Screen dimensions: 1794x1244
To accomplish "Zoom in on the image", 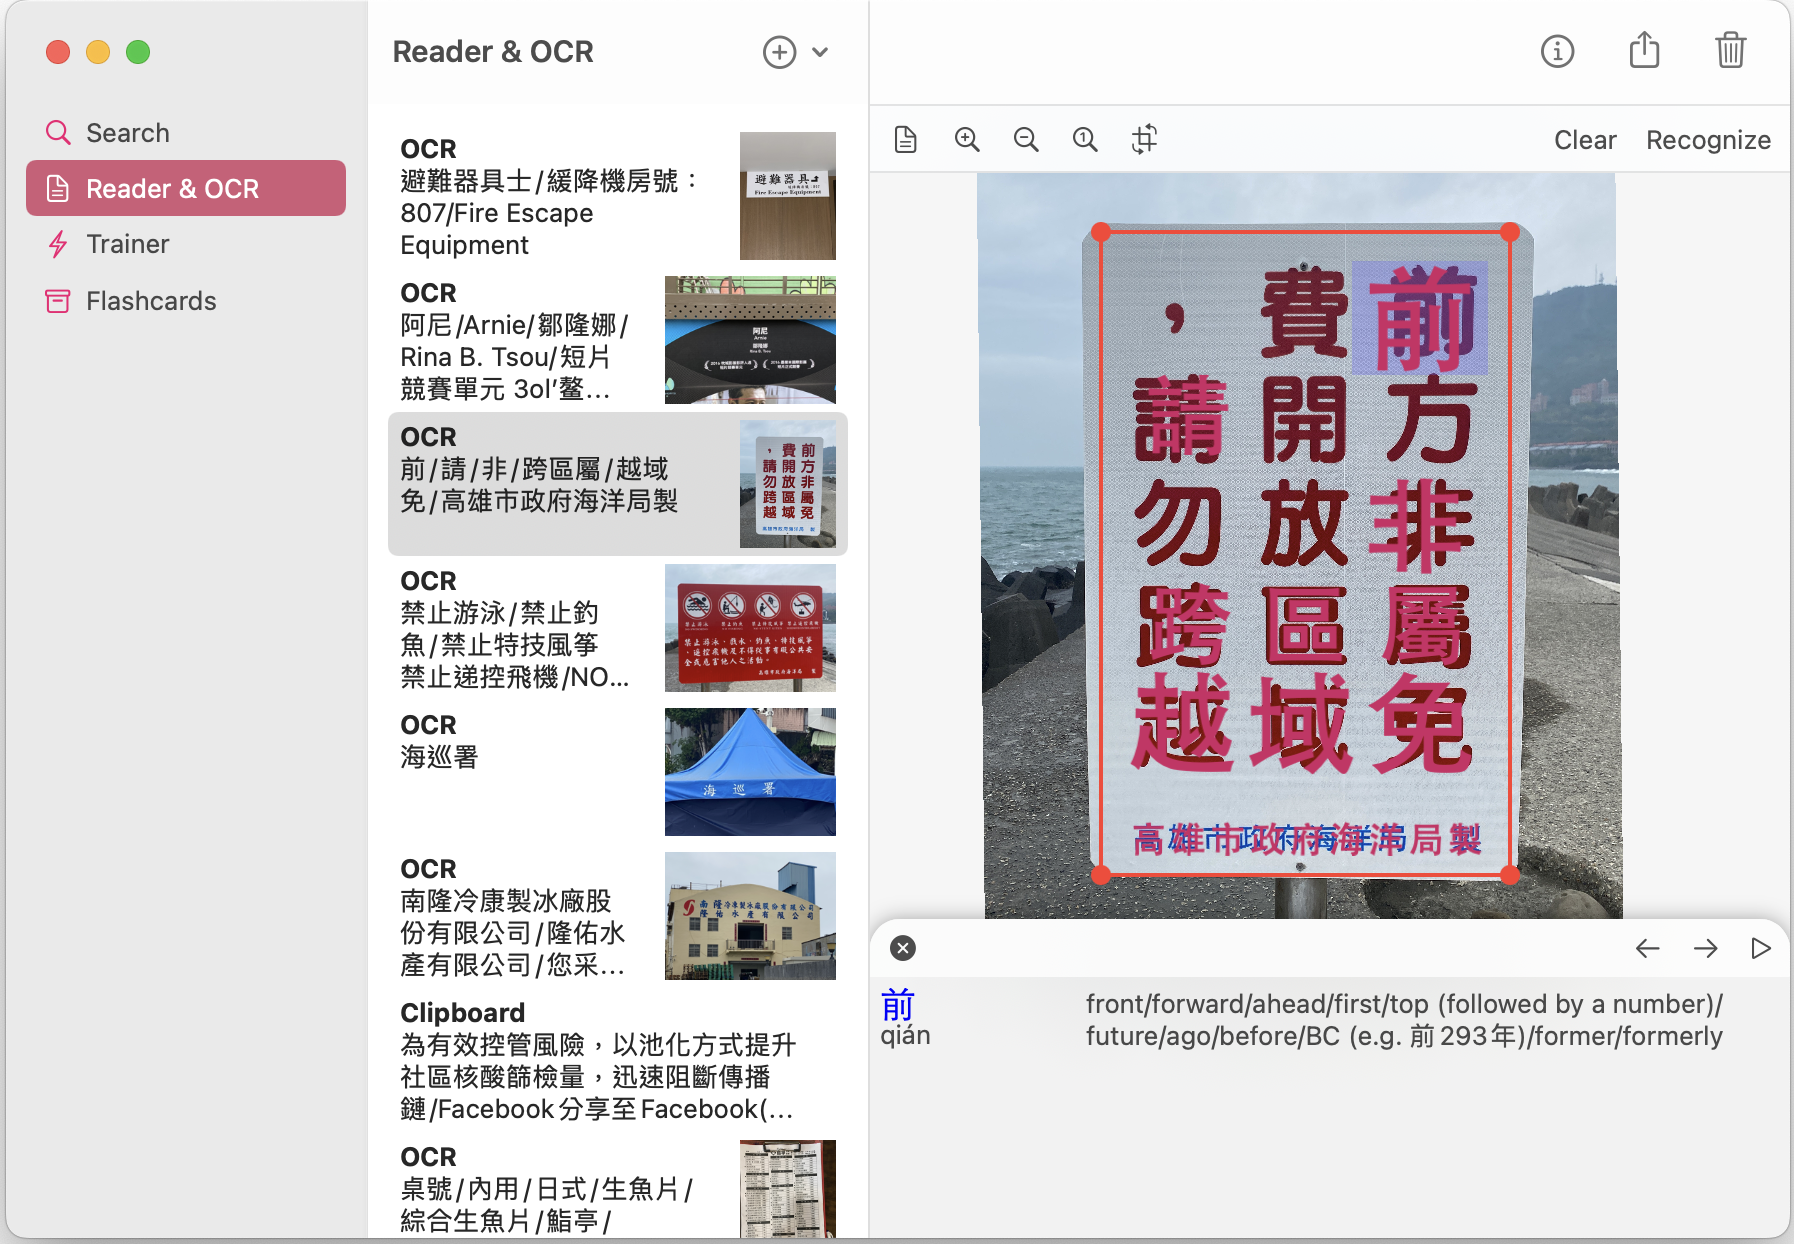I will coord(967,140).
